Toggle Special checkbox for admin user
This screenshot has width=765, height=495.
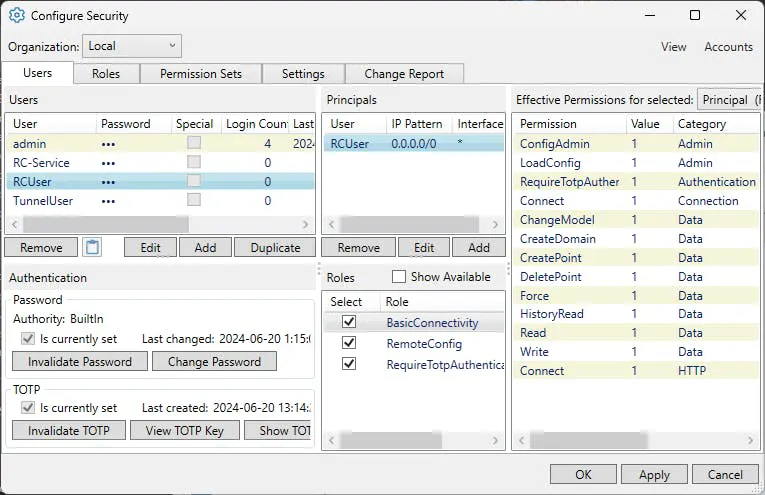(194, 144)
